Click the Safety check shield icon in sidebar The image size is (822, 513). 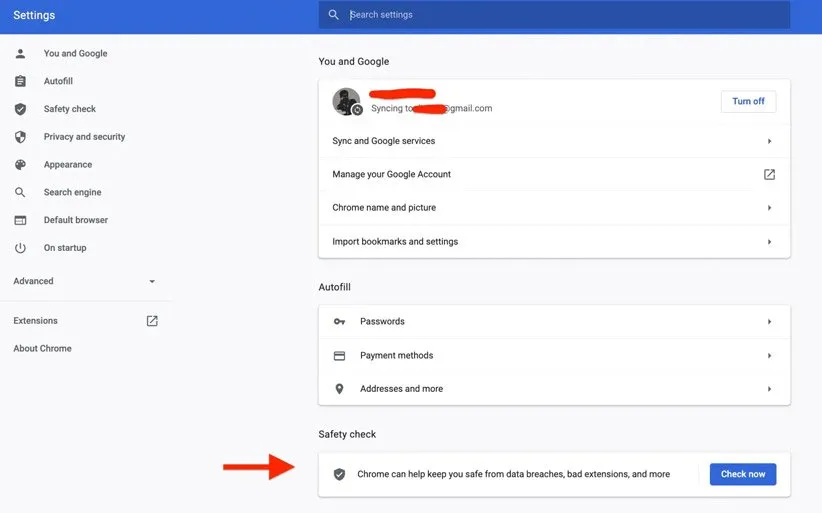(x=20, y=109)
